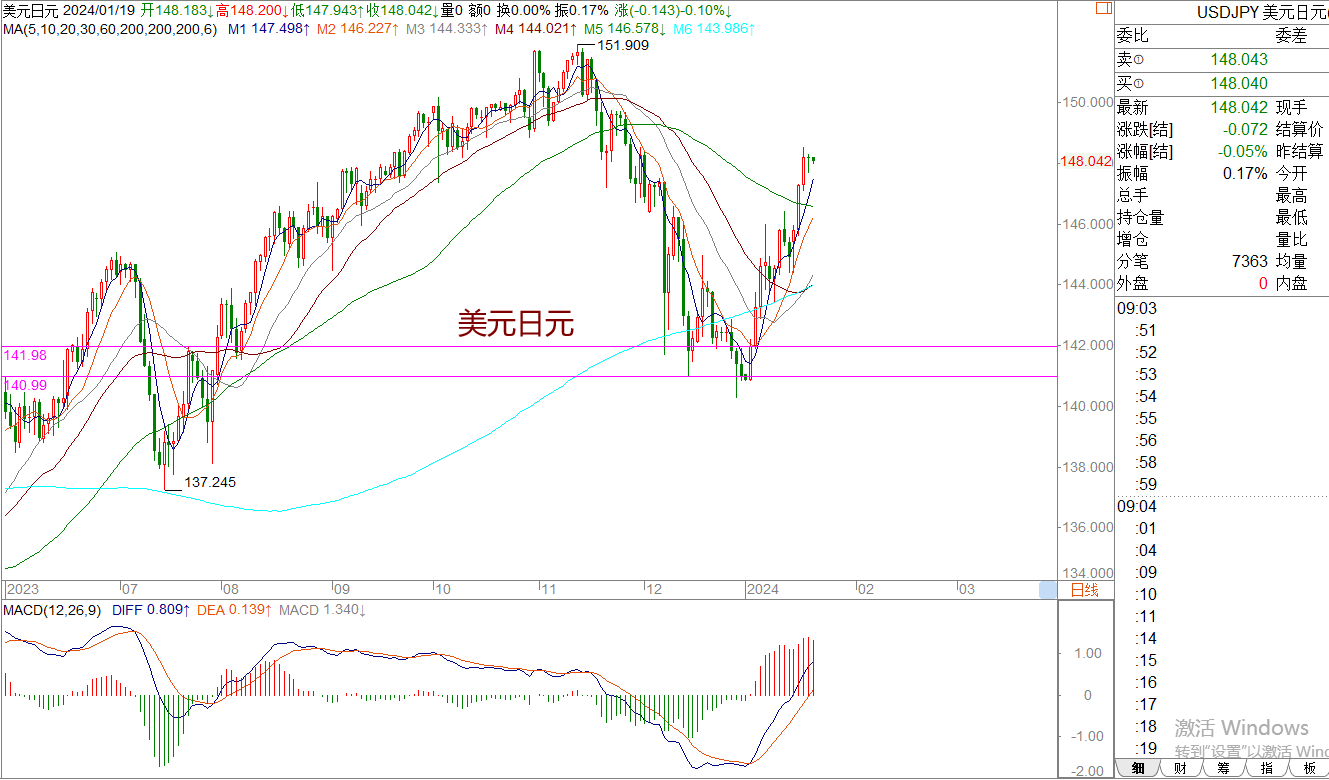Click the 分笔 count 7363

[1251, 261]
